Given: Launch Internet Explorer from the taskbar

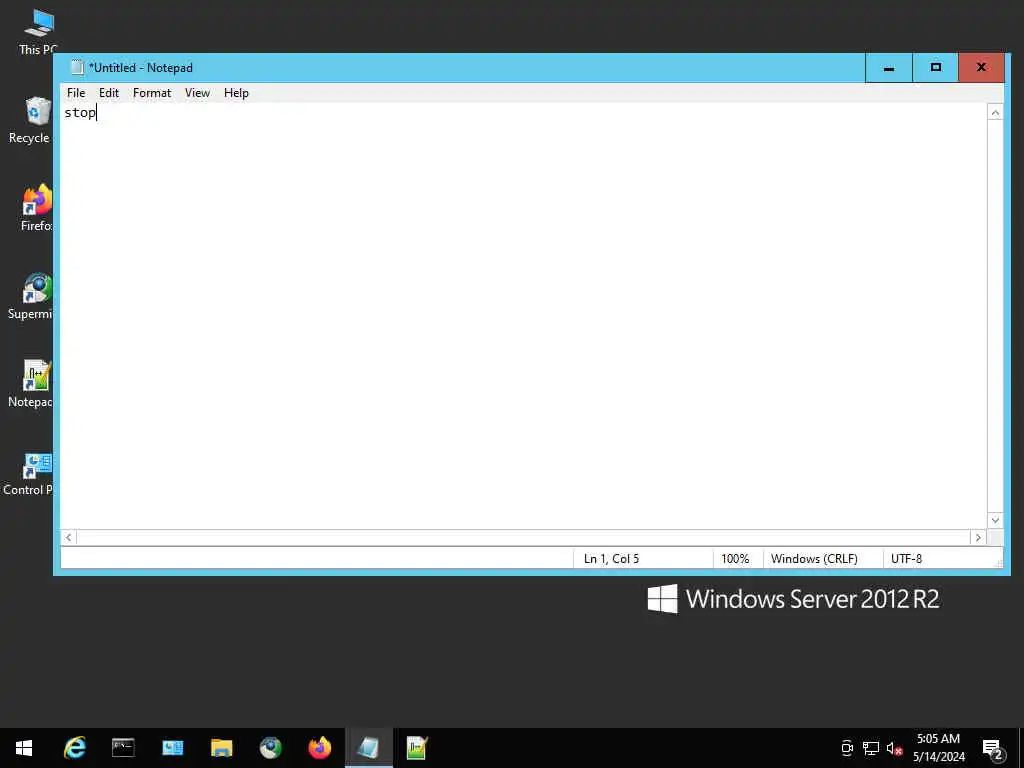Looking at the screenshot, I should coord(74,748).
